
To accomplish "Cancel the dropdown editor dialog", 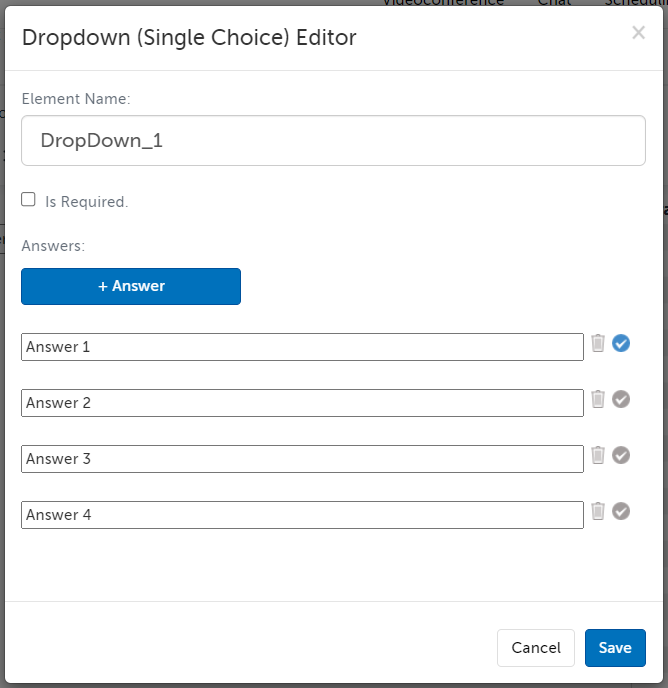I will [536, 648].
